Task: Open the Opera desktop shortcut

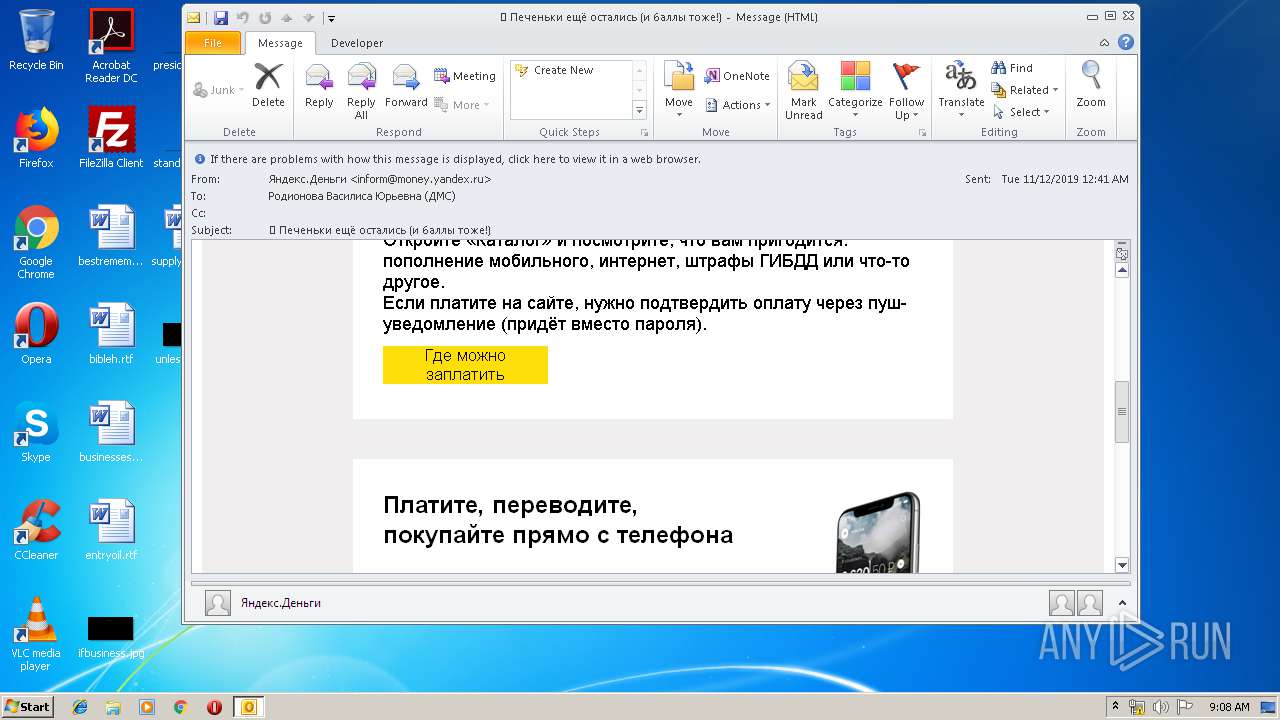Action: (x=36, y=333)
